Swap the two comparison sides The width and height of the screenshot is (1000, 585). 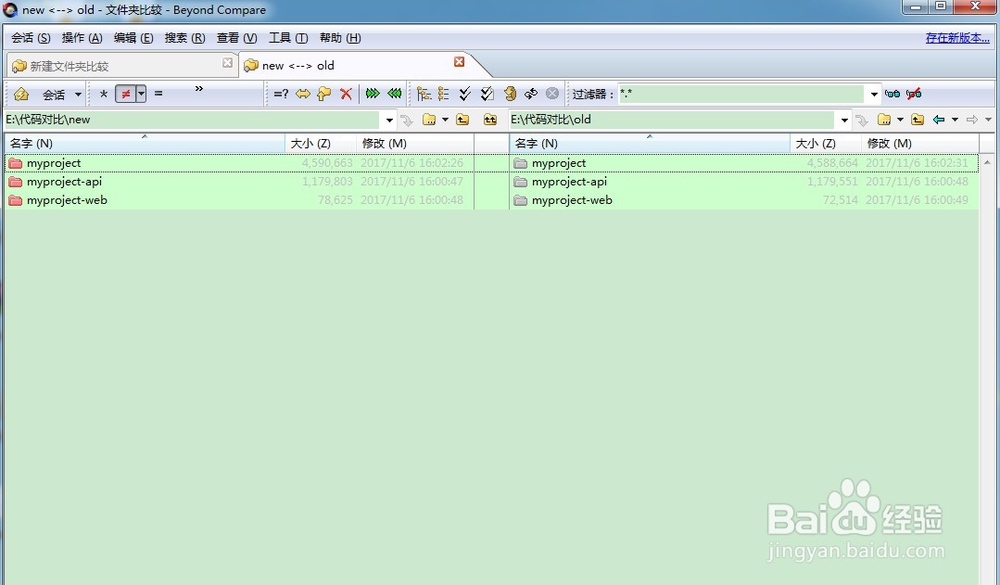click(x=304, y=94)
